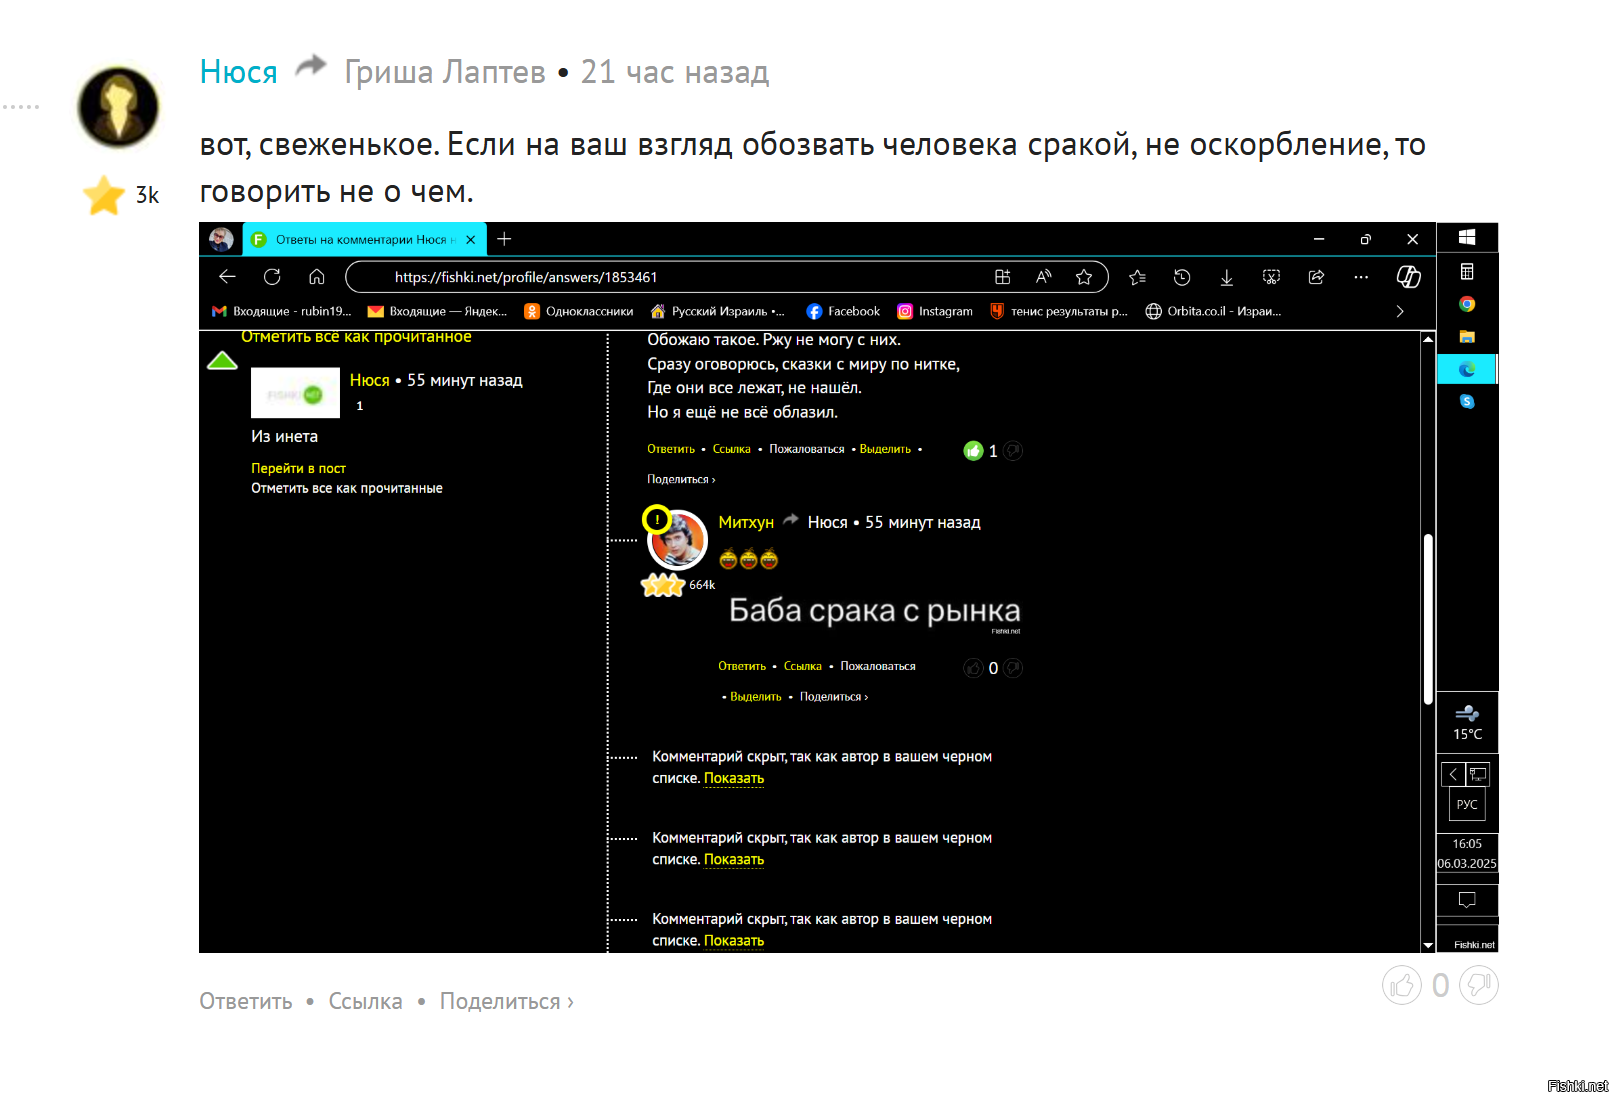Expand Поделиться › under Митхун's comment

834,697
